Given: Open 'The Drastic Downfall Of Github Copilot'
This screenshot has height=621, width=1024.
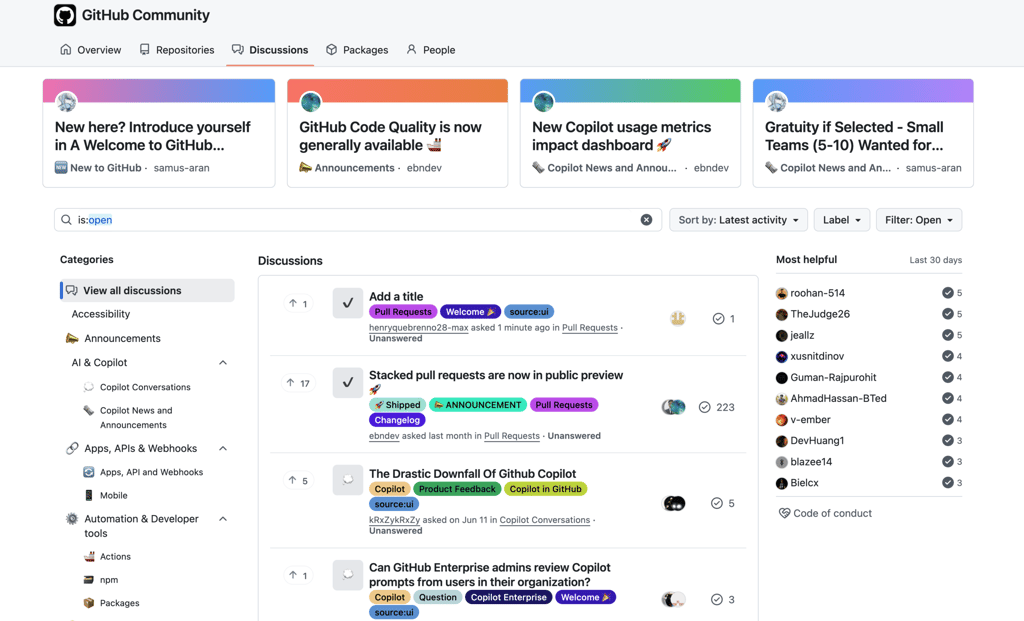Looking at the screenshot, I should pos(472,473).
